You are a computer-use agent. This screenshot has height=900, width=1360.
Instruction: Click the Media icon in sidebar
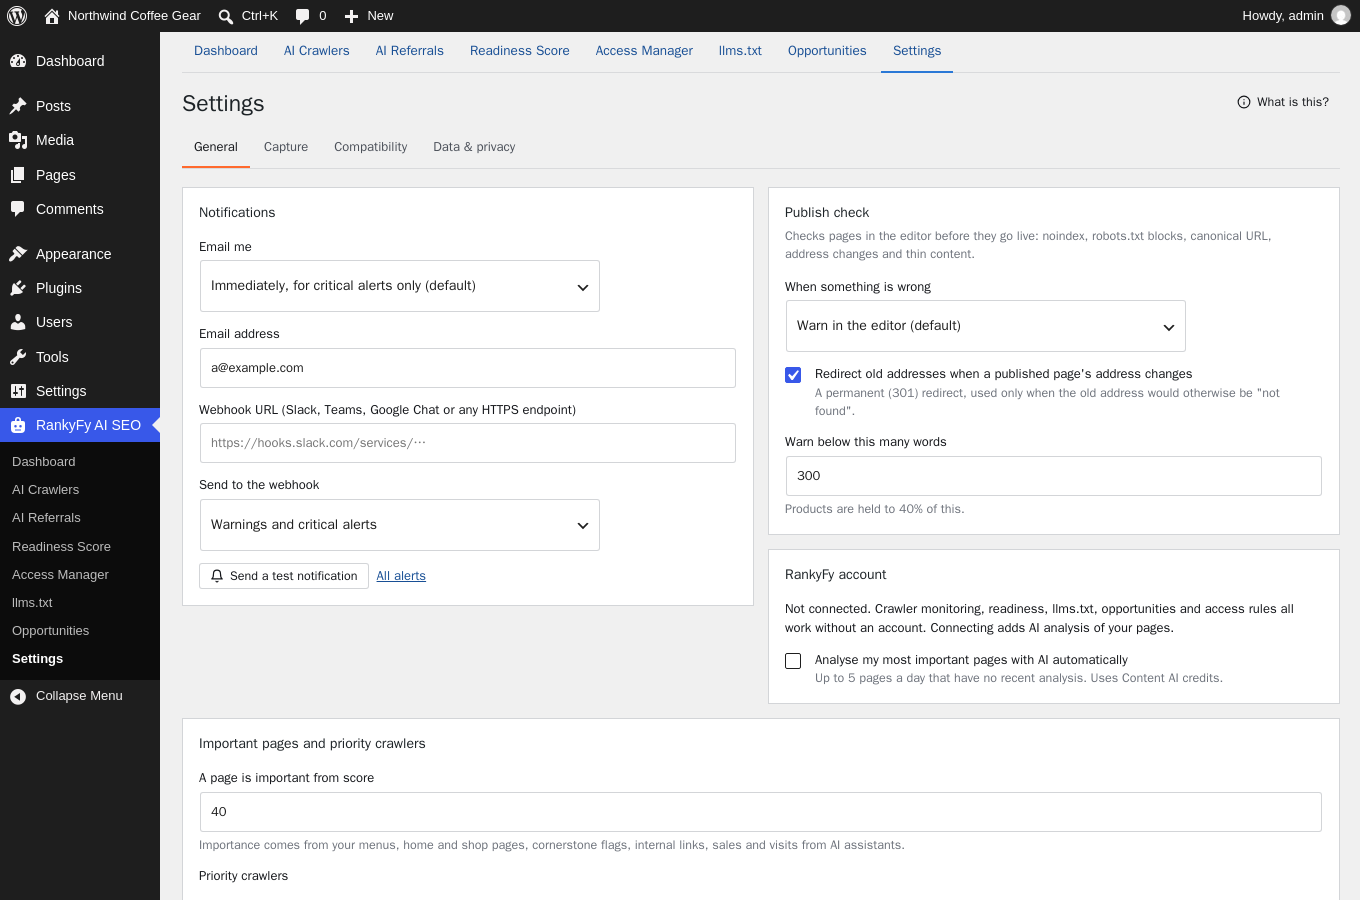pos(18,140)
